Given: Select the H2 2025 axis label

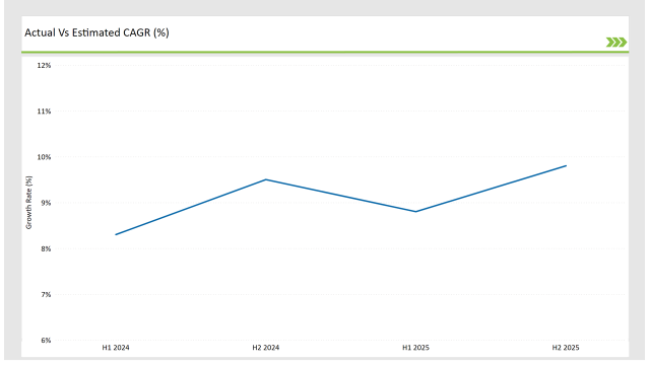Looking at the screenshot, I should 565,348.
